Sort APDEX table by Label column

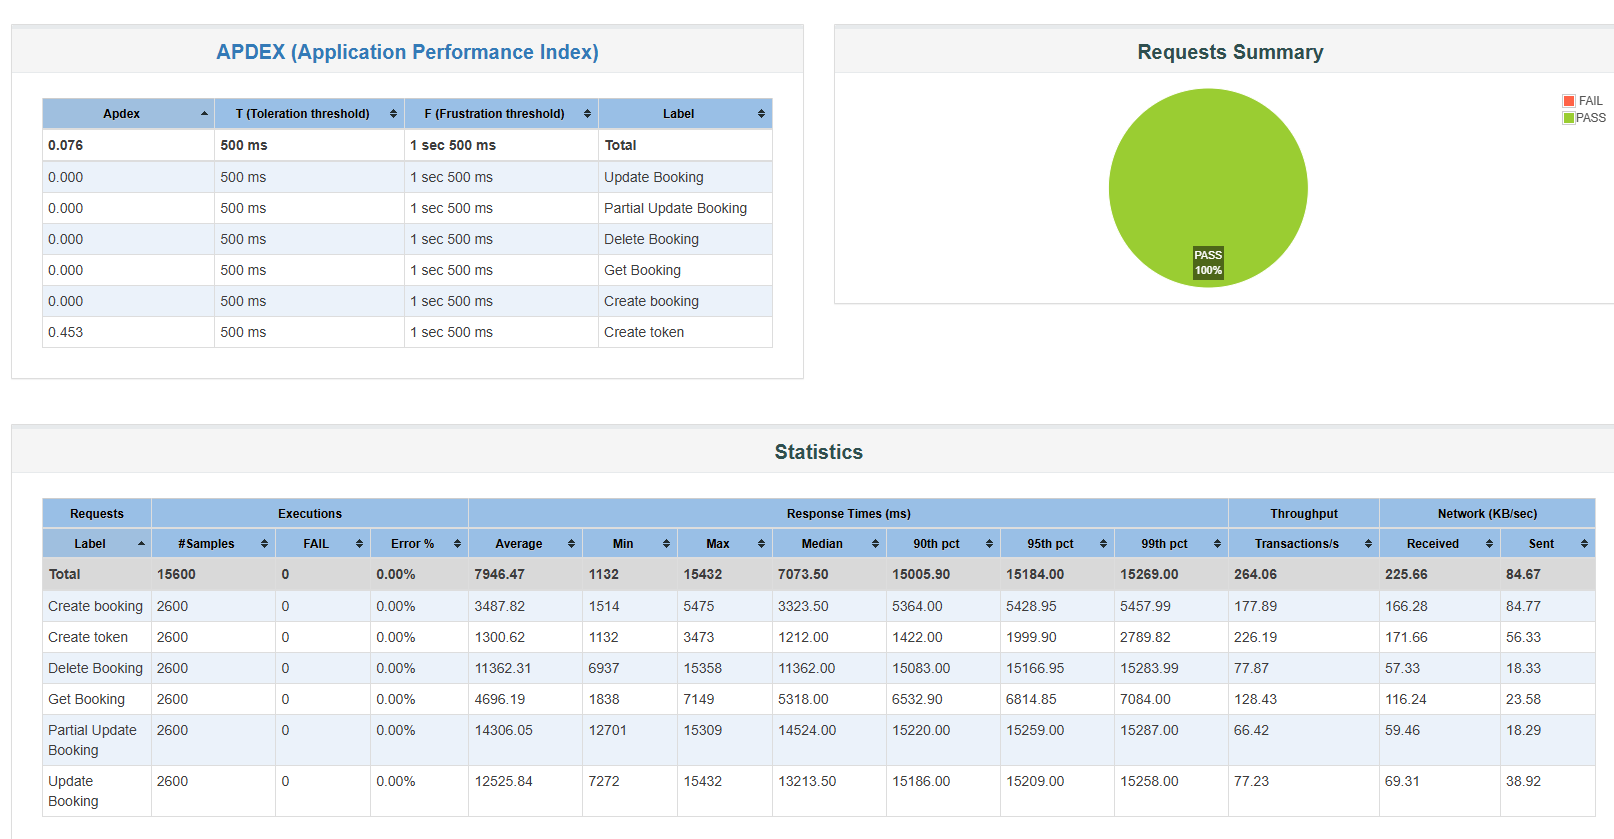(x=685, y=114)
